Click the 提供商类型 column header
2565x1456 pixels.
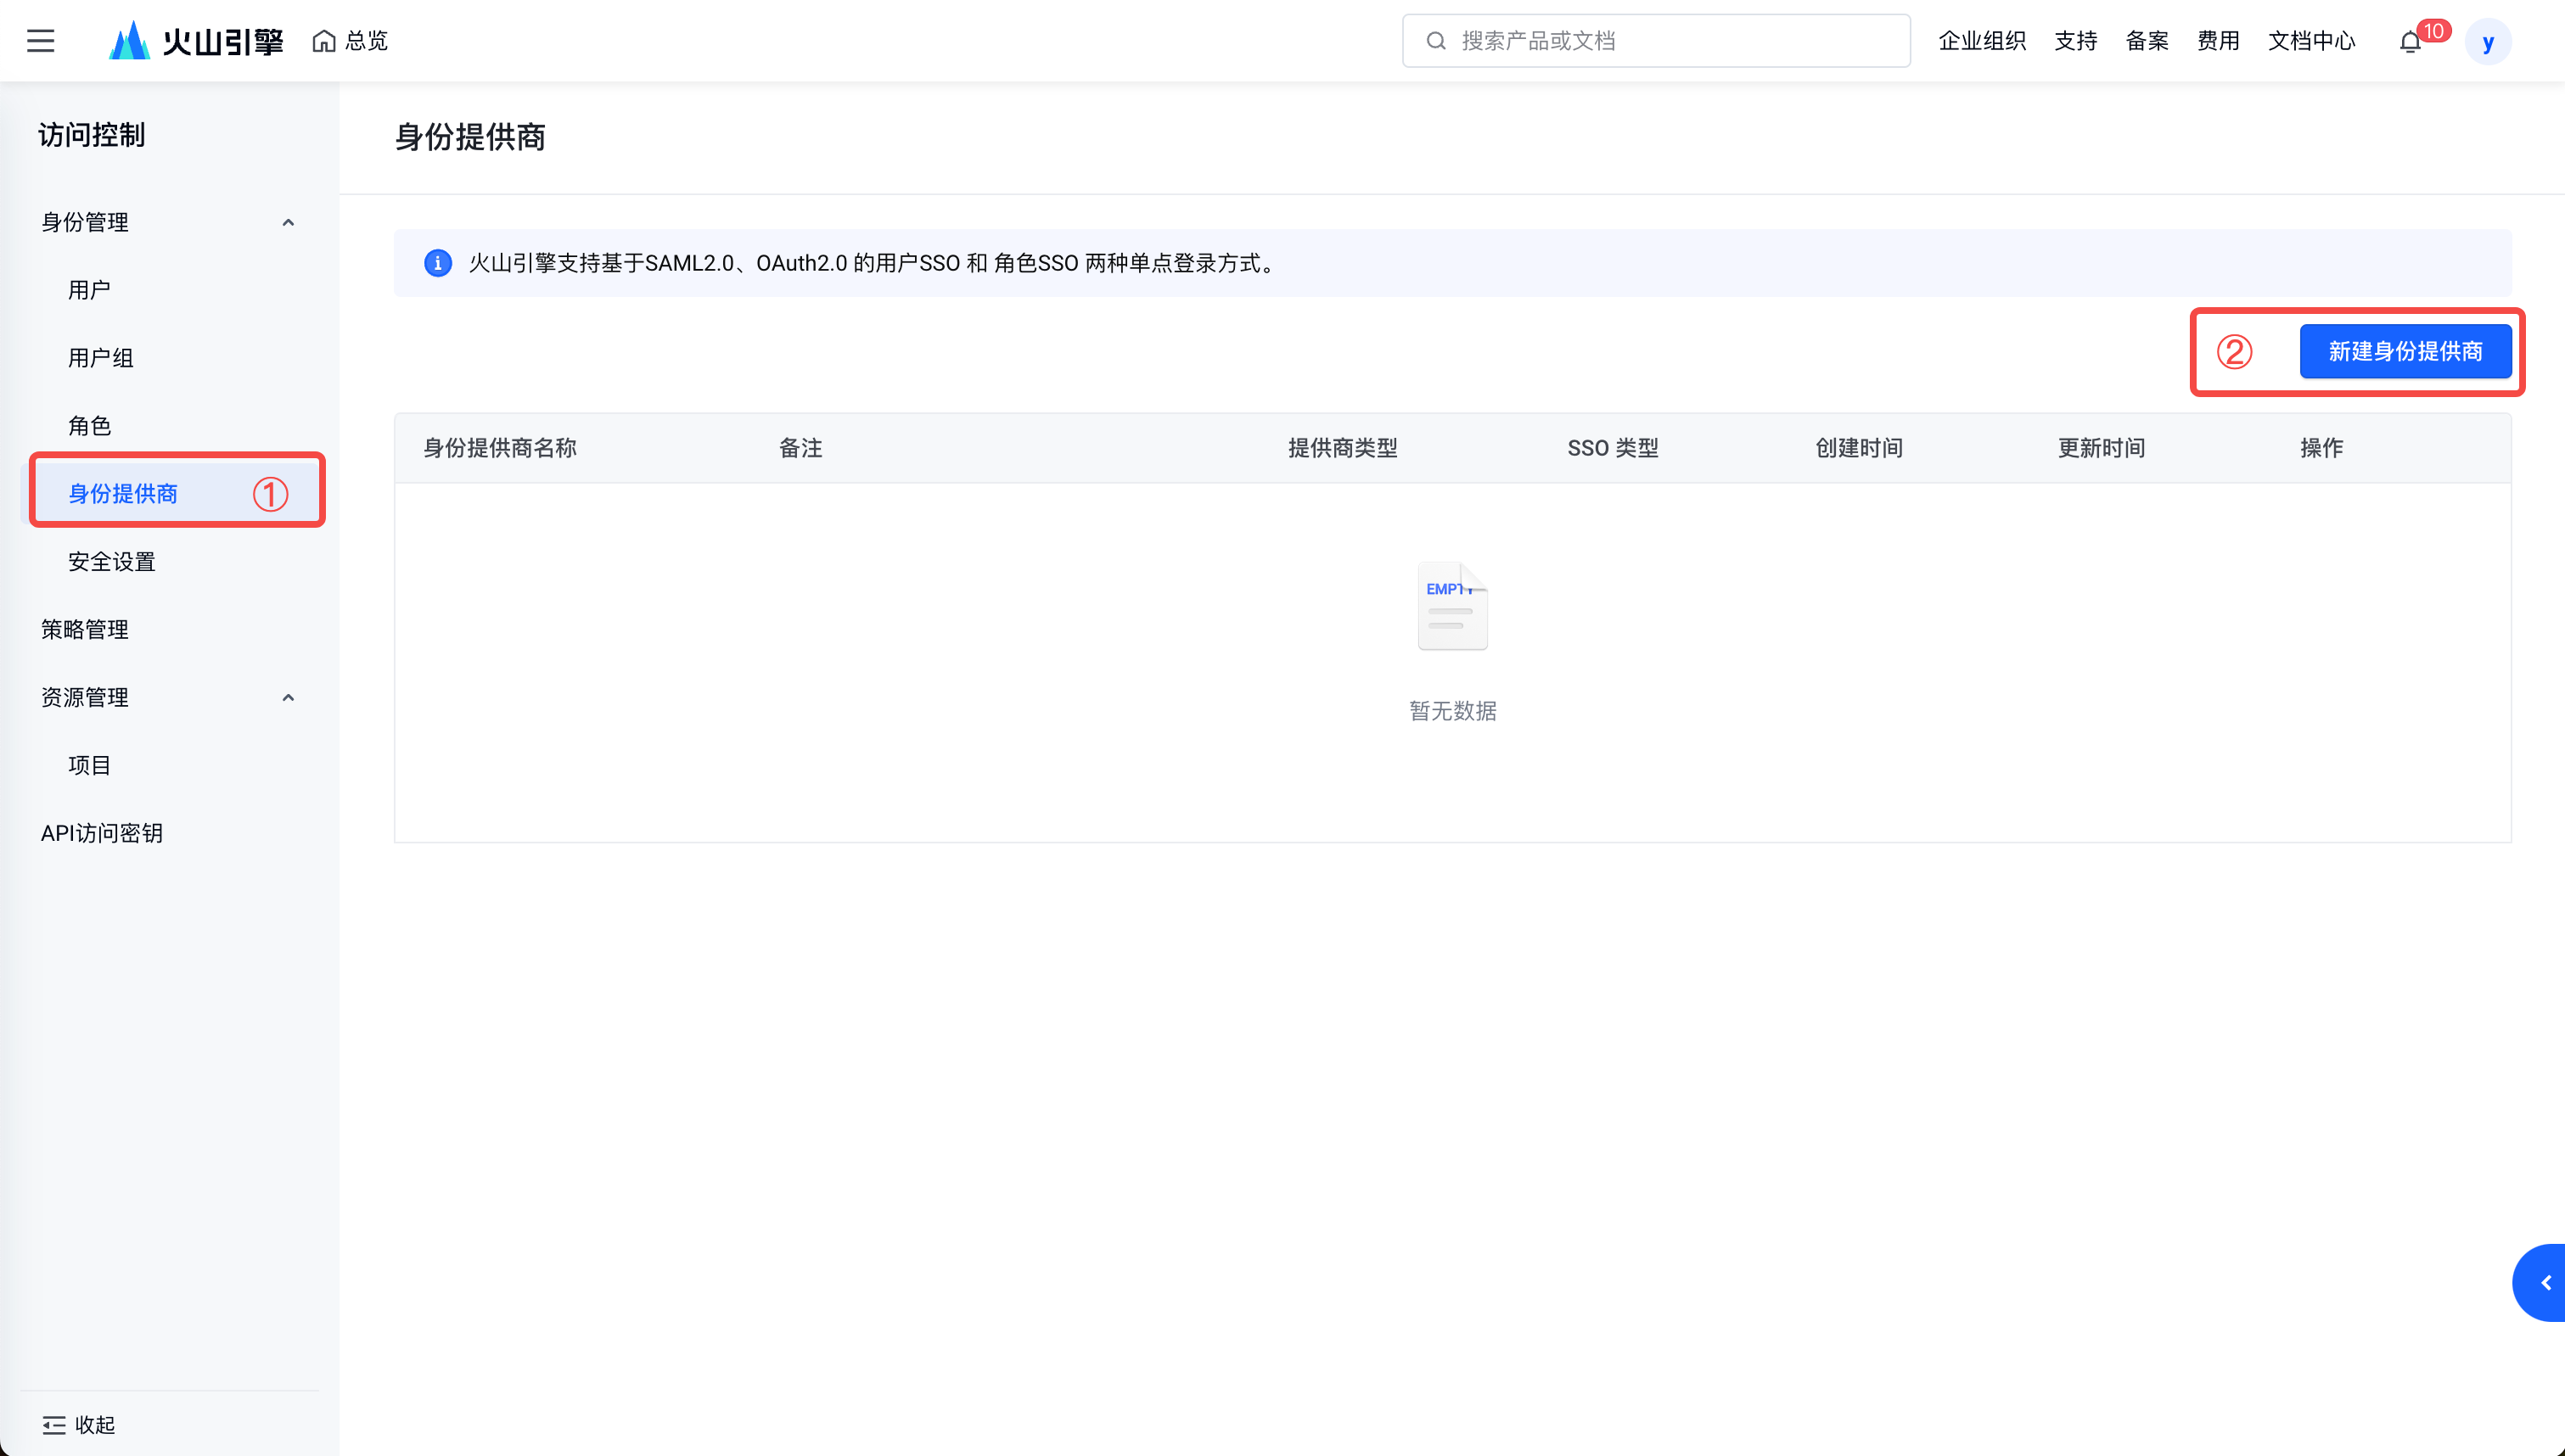(1343, 448)
